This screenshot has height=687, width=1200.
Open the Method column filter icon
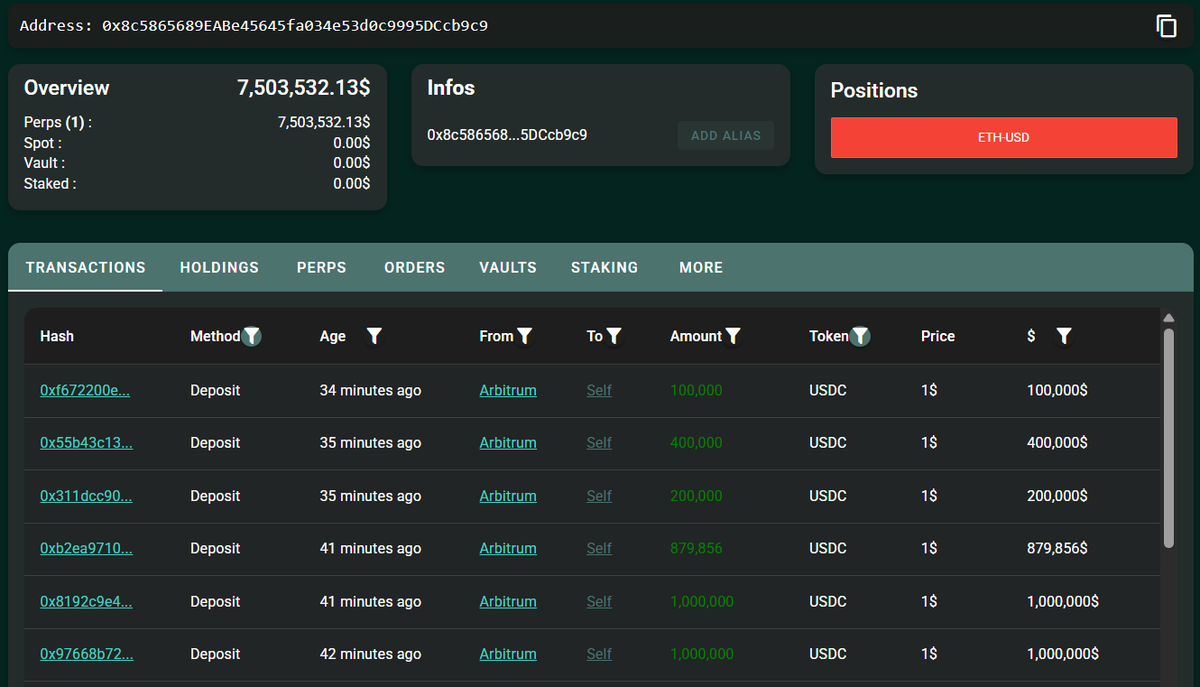(x=252, y=336)
